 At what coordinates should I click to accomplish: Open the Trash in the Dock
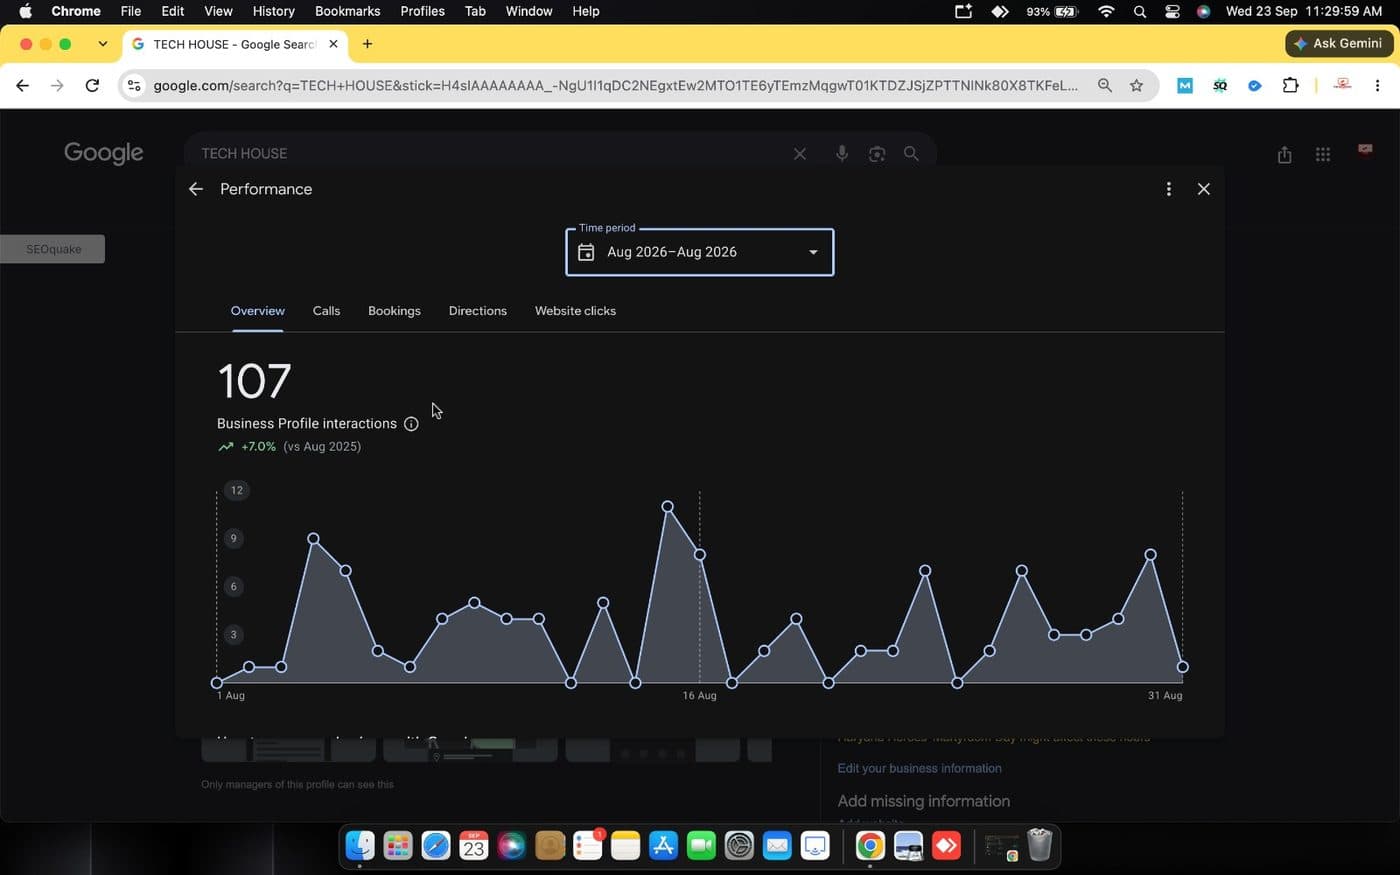[x=1040, y=845]
